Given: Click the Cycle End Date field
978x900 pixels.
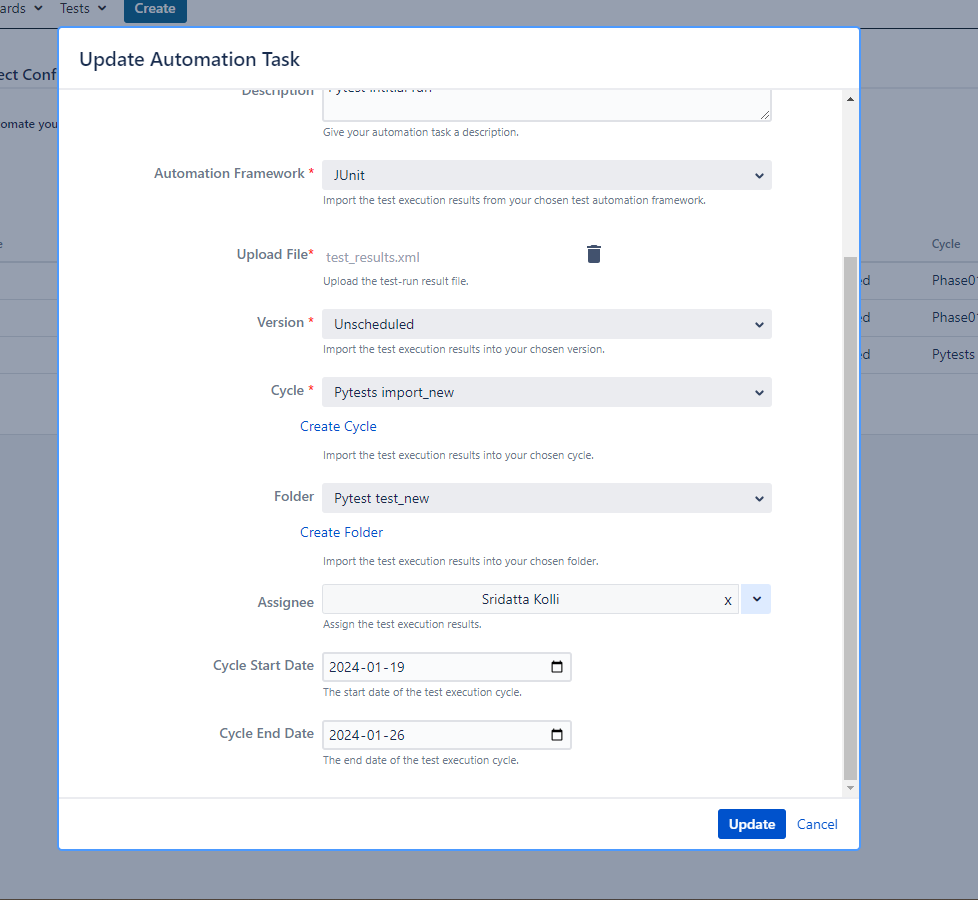Looking at the screenshot, I should point(430,735).
